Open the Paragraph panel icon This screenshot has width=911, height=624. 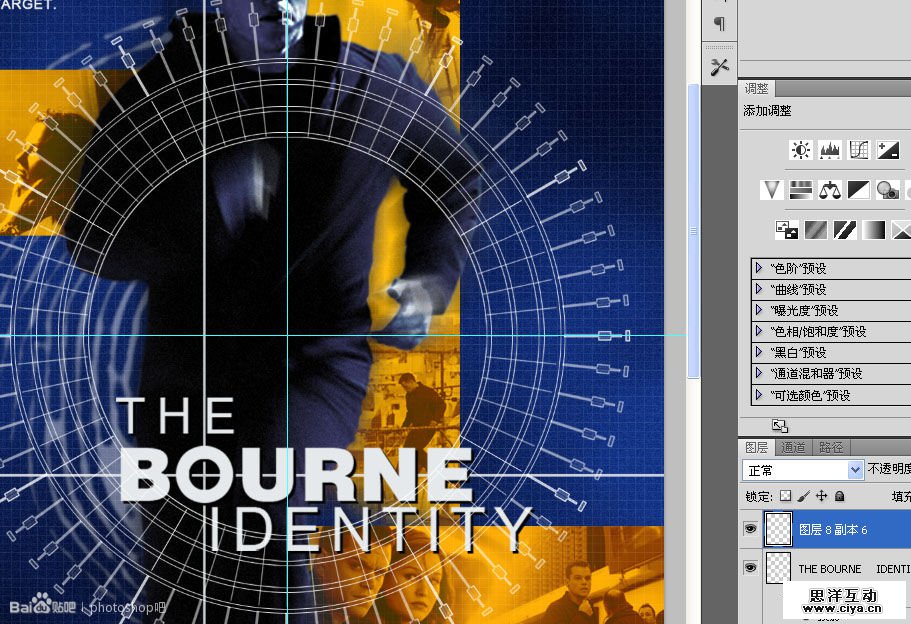coord(719,24)
